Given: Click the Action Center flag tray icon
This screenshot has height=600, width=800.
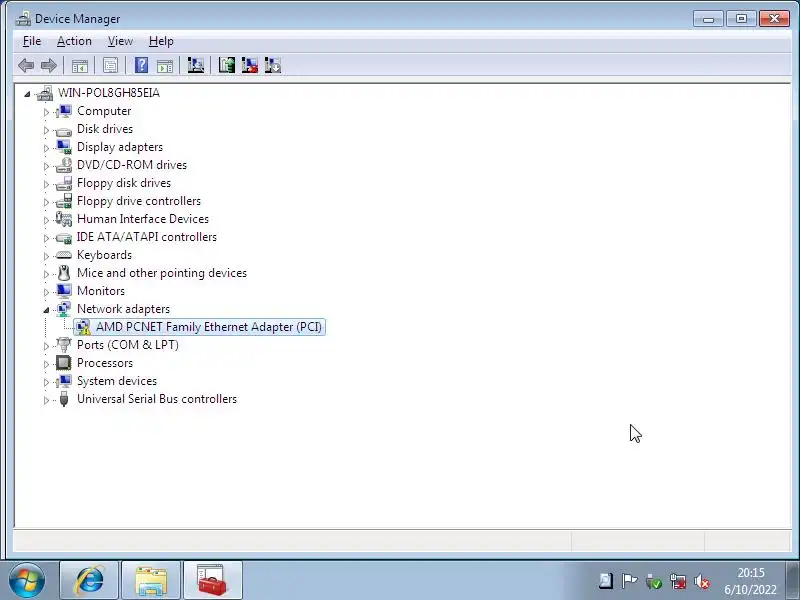Looking at the screenshot, I should [630, 581].
